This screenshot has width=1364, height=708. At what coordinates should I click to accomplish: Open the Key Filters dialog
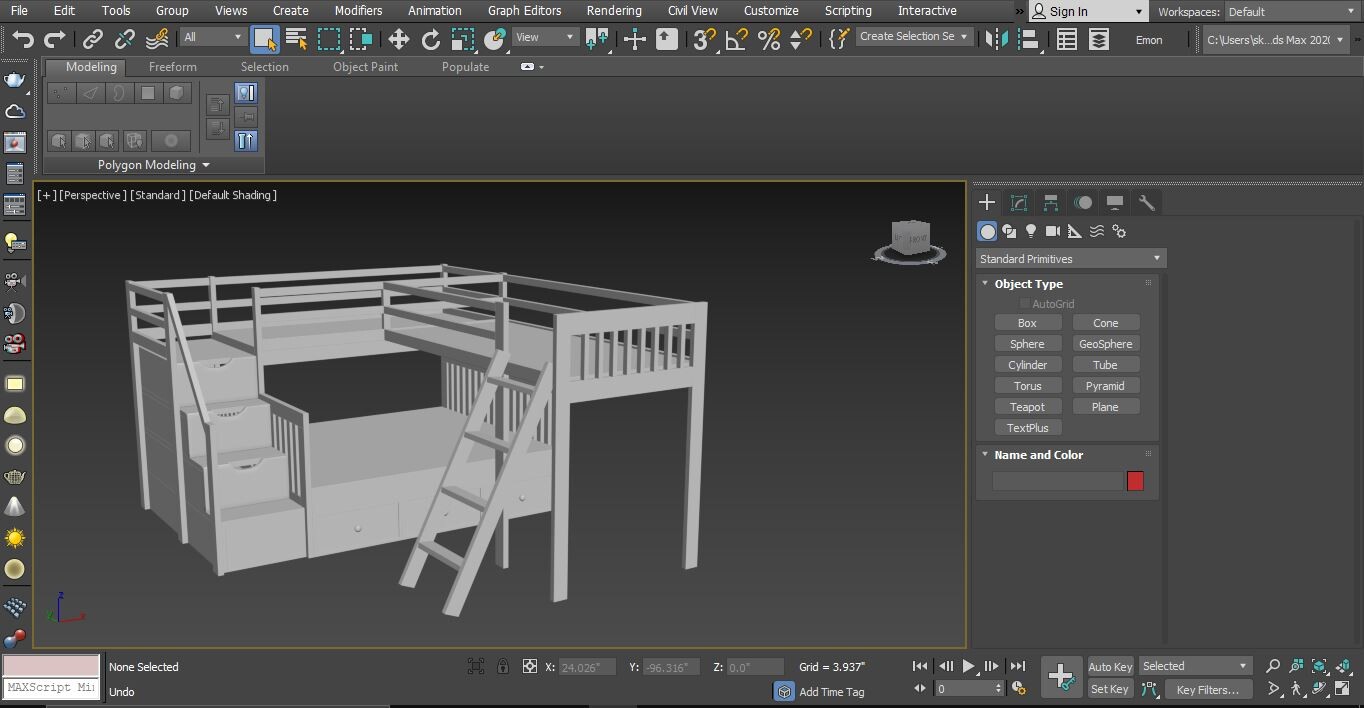(1208, 689)
